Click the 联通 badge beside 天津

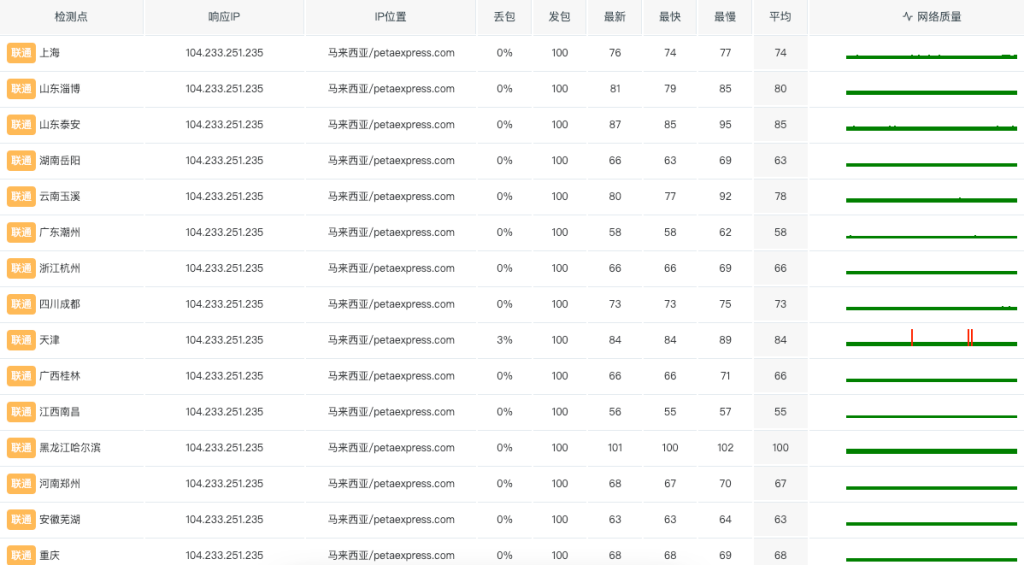point(21,340)
